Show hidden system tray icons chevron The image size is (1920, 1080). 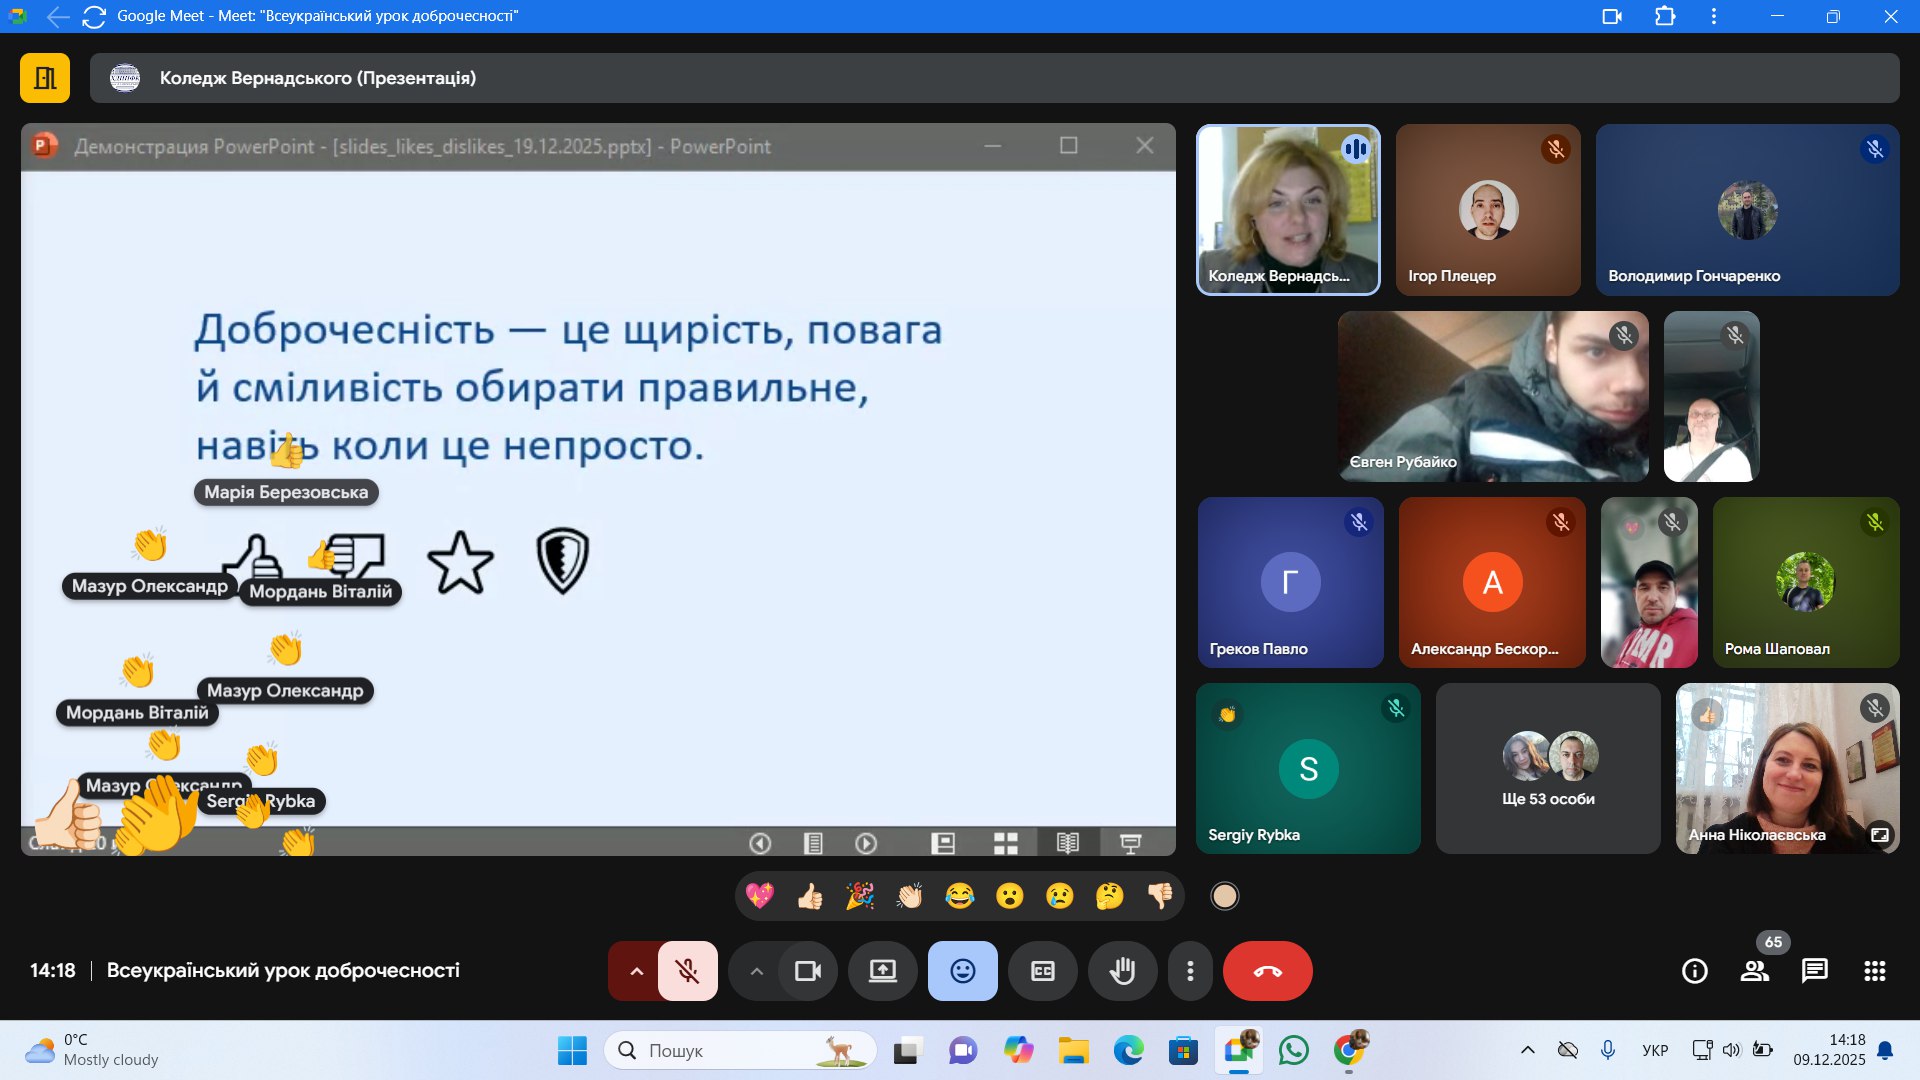pos(1527,1050)
